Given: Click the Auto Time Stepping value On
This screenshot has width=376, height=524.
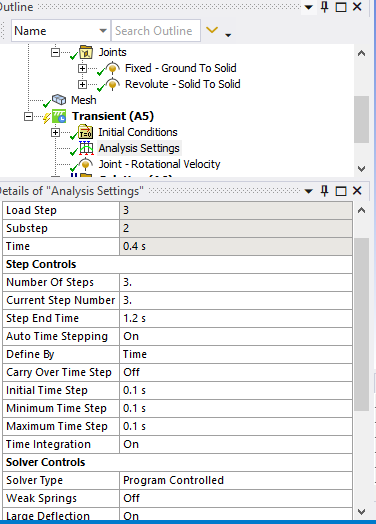Looking at the screenshot, I should point(236,337).
